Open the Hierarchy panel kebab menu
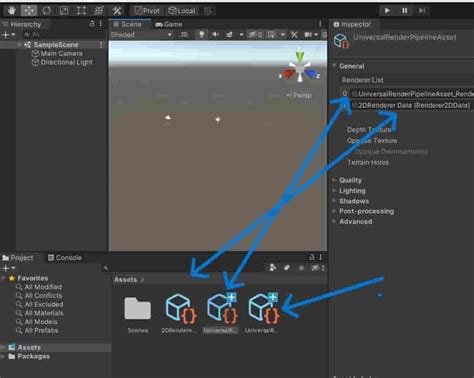This screenshot has width=474, height=378. point(100,24)
